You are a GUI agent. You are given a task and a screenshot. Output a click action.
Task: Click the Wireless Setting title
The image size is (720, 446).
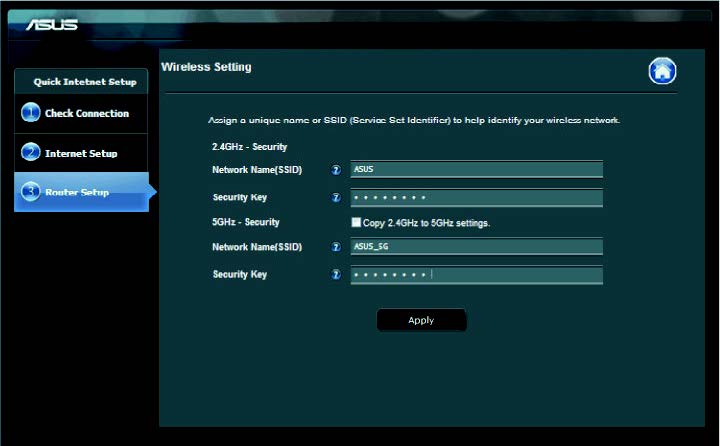point(206,67)
